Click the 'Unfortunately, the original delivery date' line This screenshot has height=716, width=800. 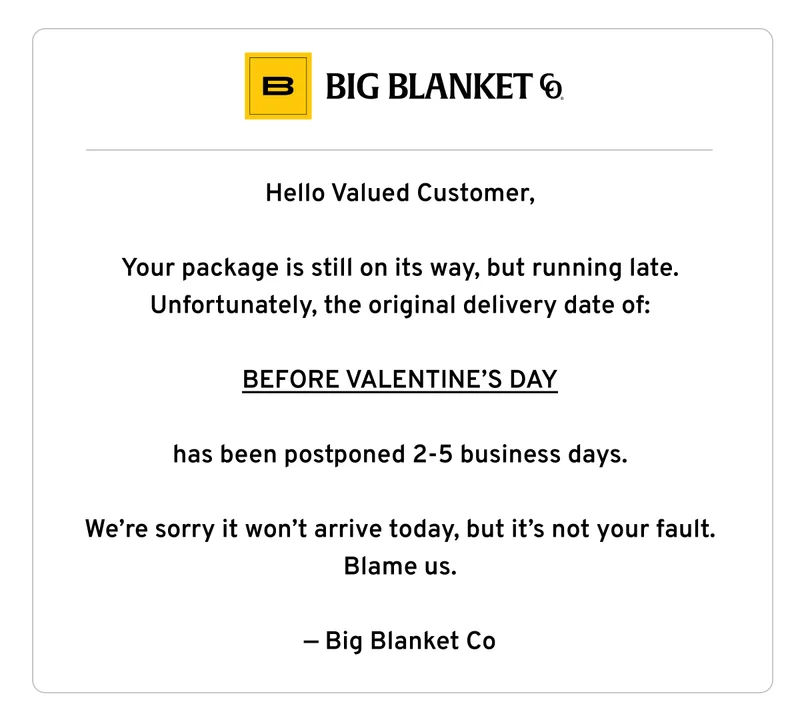coord(400,305)
